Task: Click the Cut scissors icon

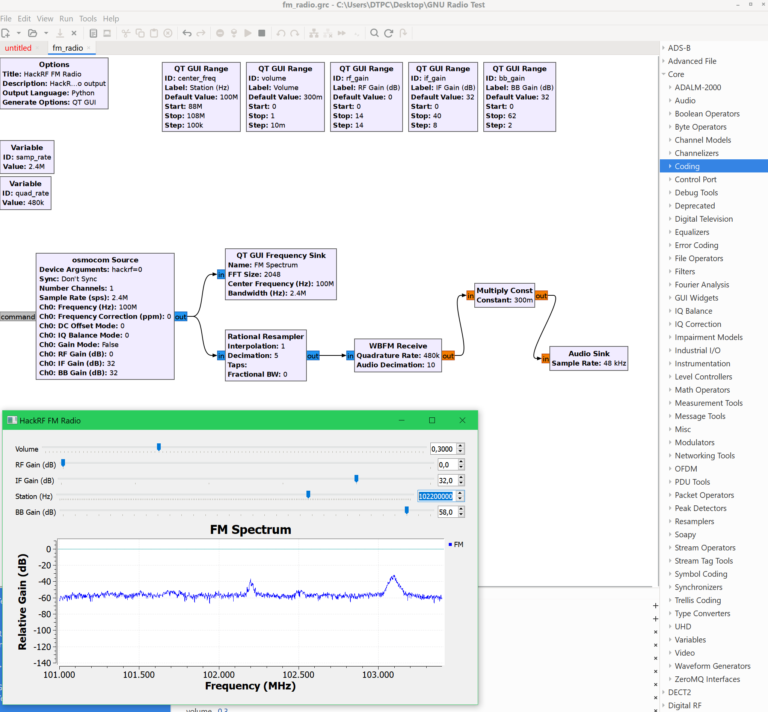Action: [x=126, y=33]
